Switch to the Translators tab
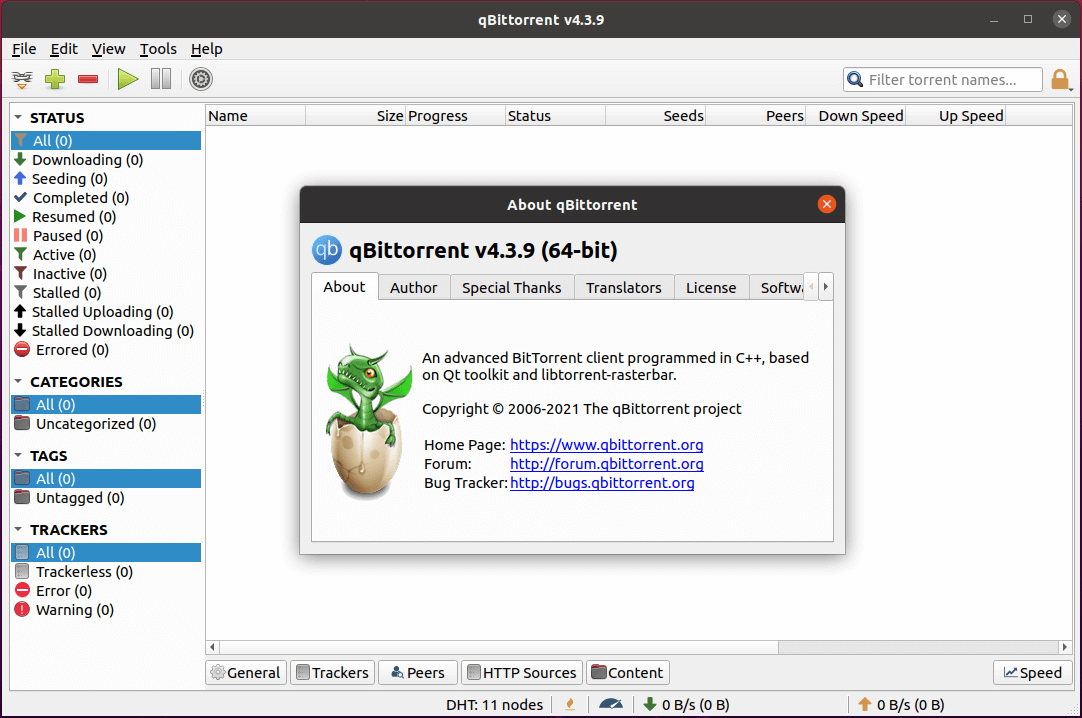Viewport: 1082px width, 718px height. (x=624, y=288)
